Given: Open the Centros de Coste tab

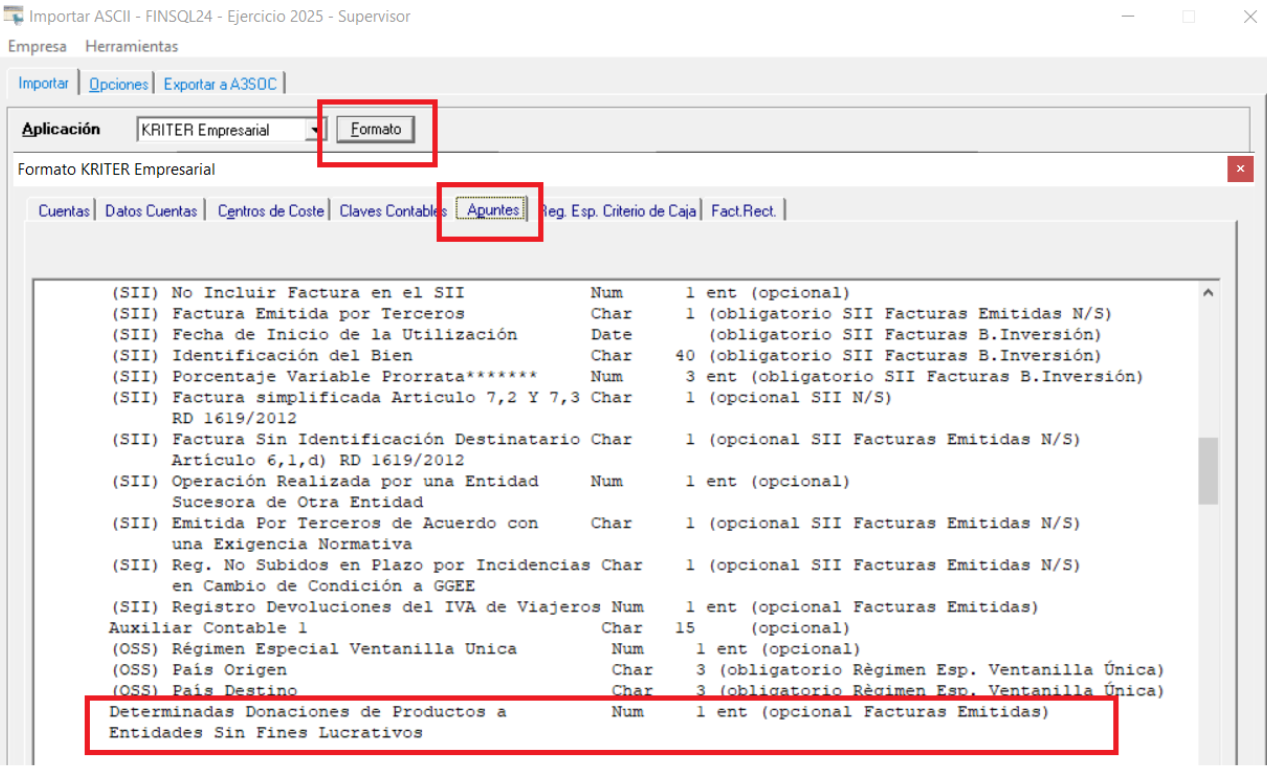Looking at the screenshot, I should pyautogui.click(x=270, y=211).
